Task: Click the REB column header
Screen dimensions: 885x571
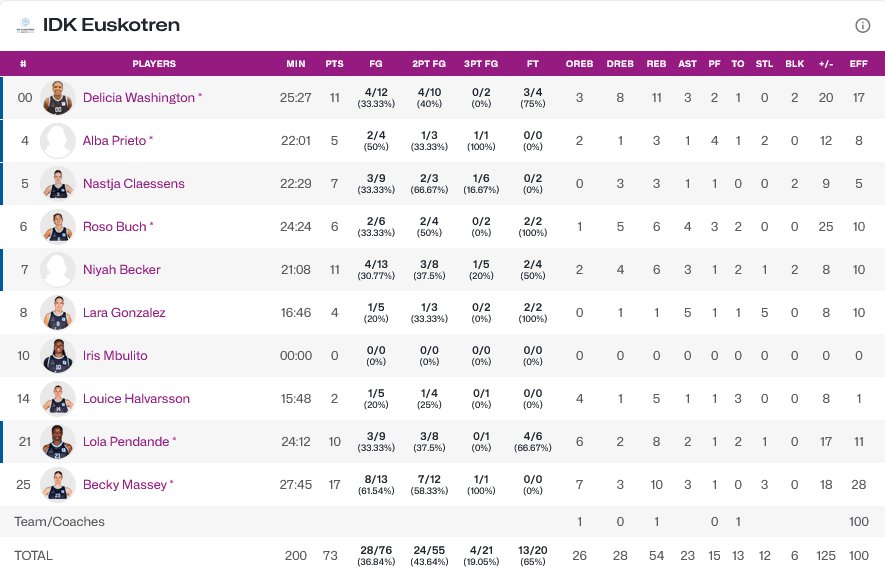Action: (656, 64)
